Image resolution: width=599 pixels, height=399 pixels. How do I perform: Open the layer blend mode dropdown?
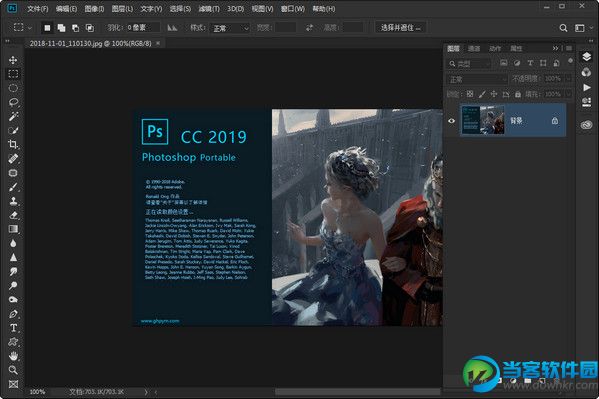tap(477, 79)
